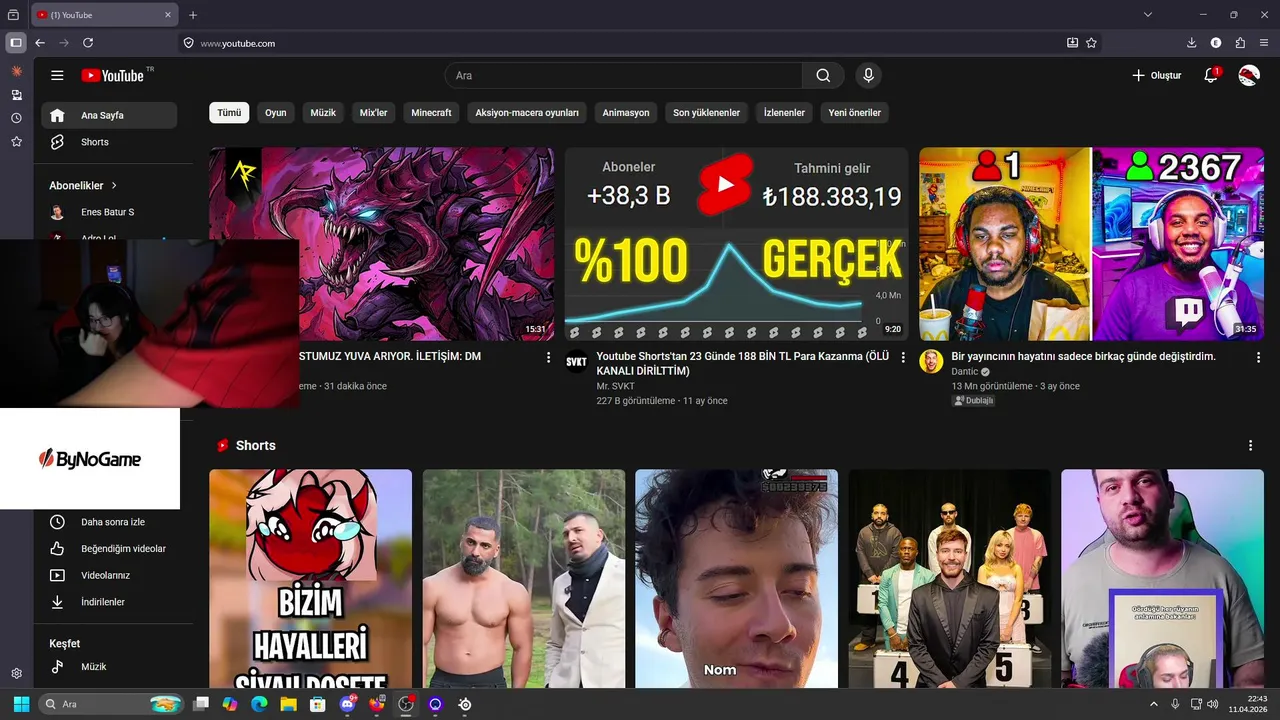This screenshot has height=720, width=1280.
Task: Open Shorts shelf three-dot menu
Action: [1250, 445]
